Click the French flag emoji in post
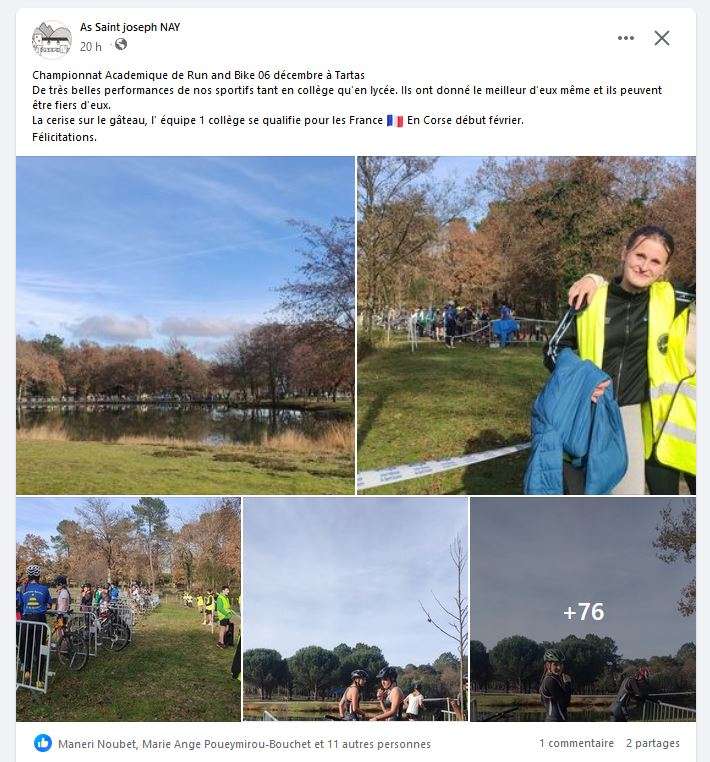Viewport: 710px width, 762px height. tap(395, 121)
